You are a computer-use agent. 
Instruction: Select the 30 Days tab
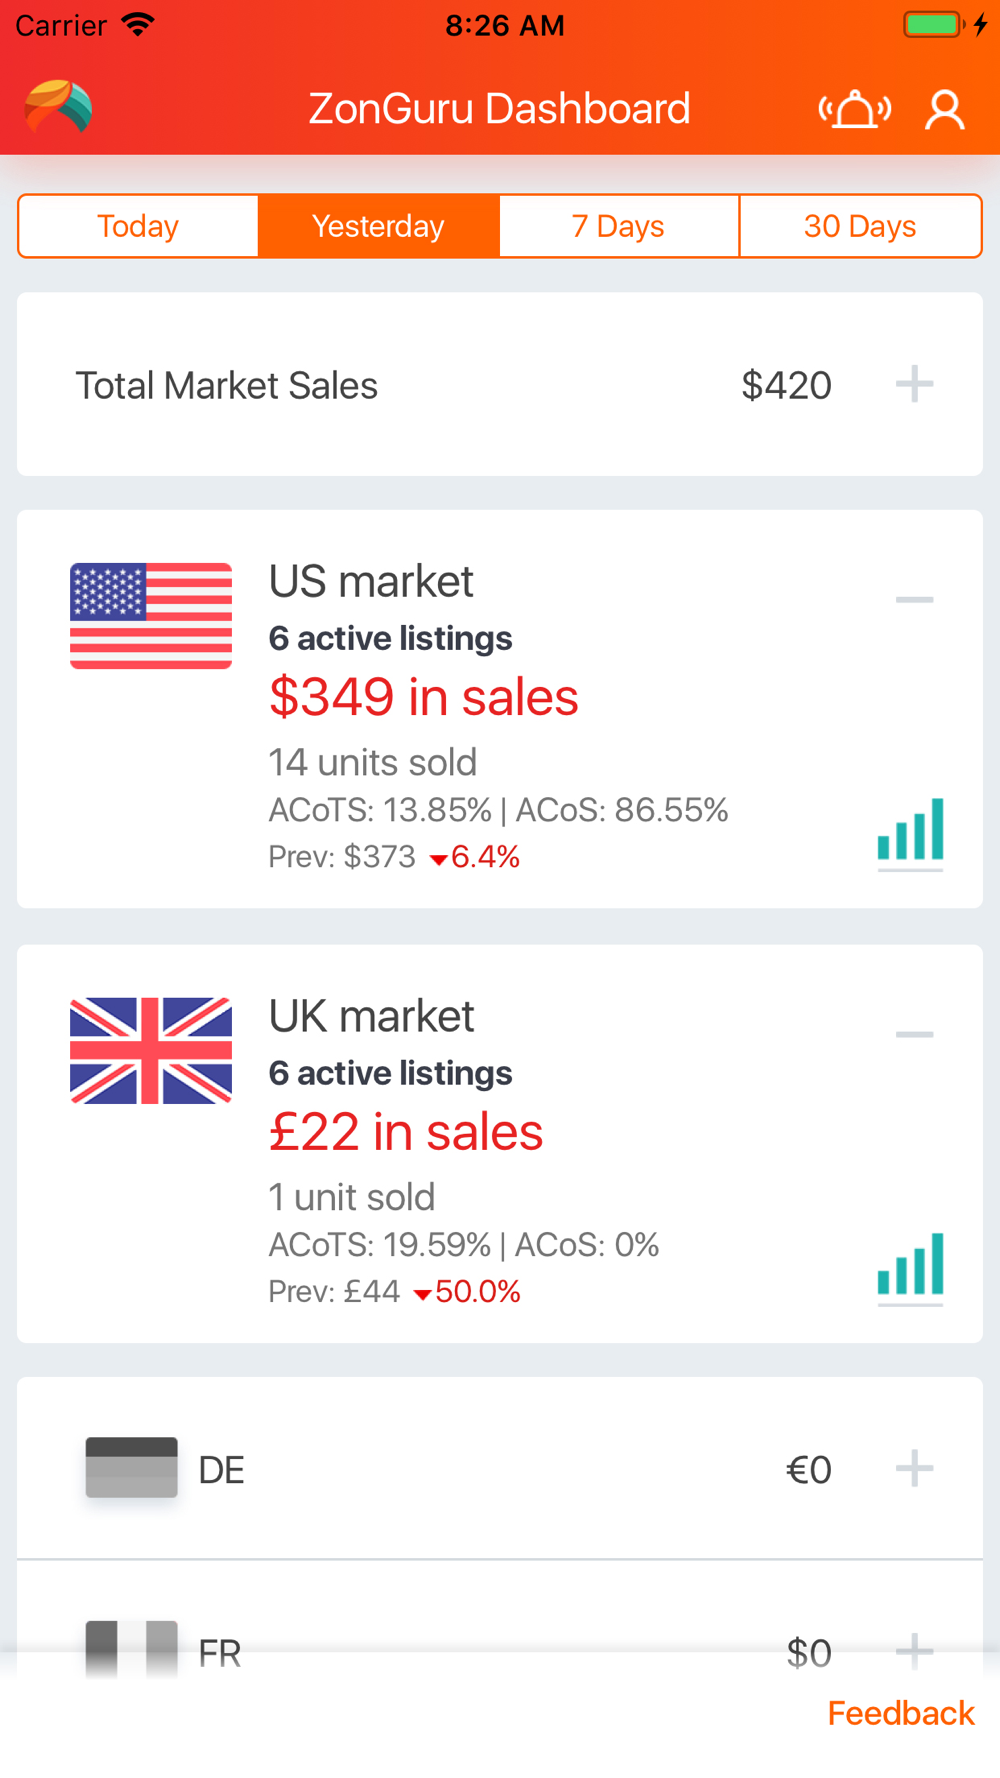point(861,226)
